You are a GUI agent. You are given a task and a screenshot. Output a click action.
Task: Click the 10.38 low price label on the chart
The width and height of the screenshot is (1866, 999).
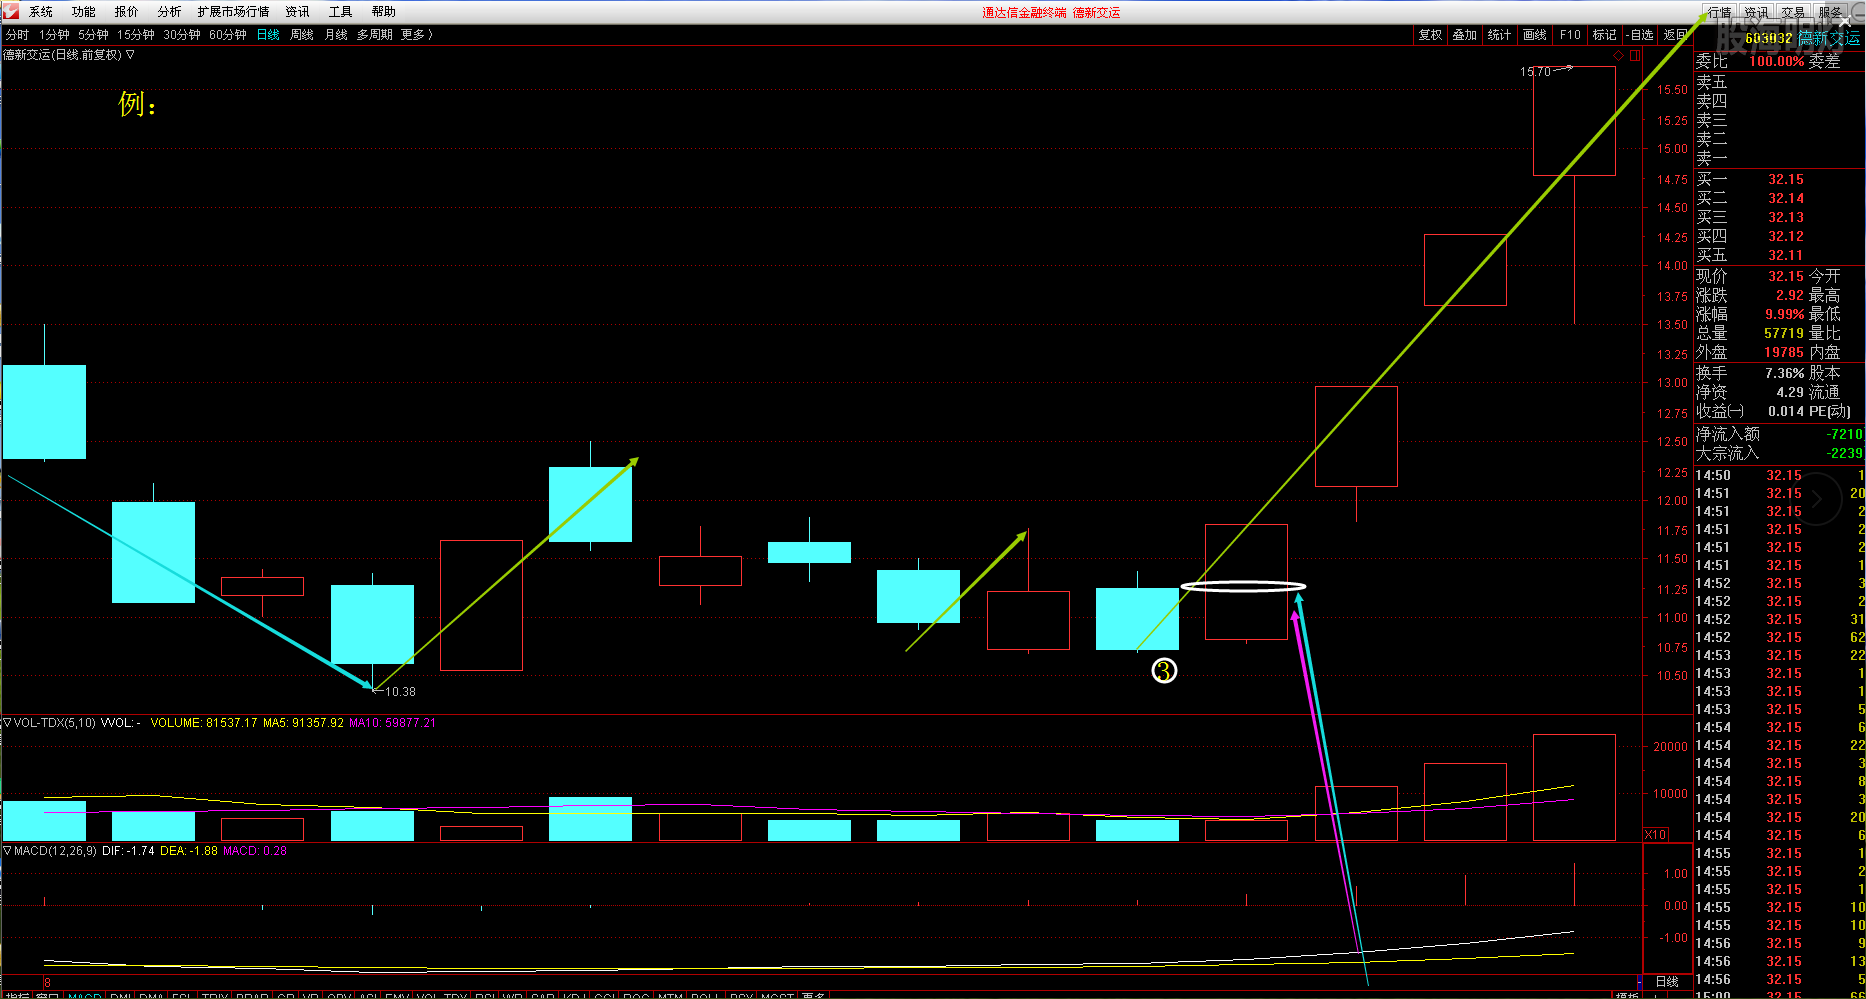click(x=400, y=692)
